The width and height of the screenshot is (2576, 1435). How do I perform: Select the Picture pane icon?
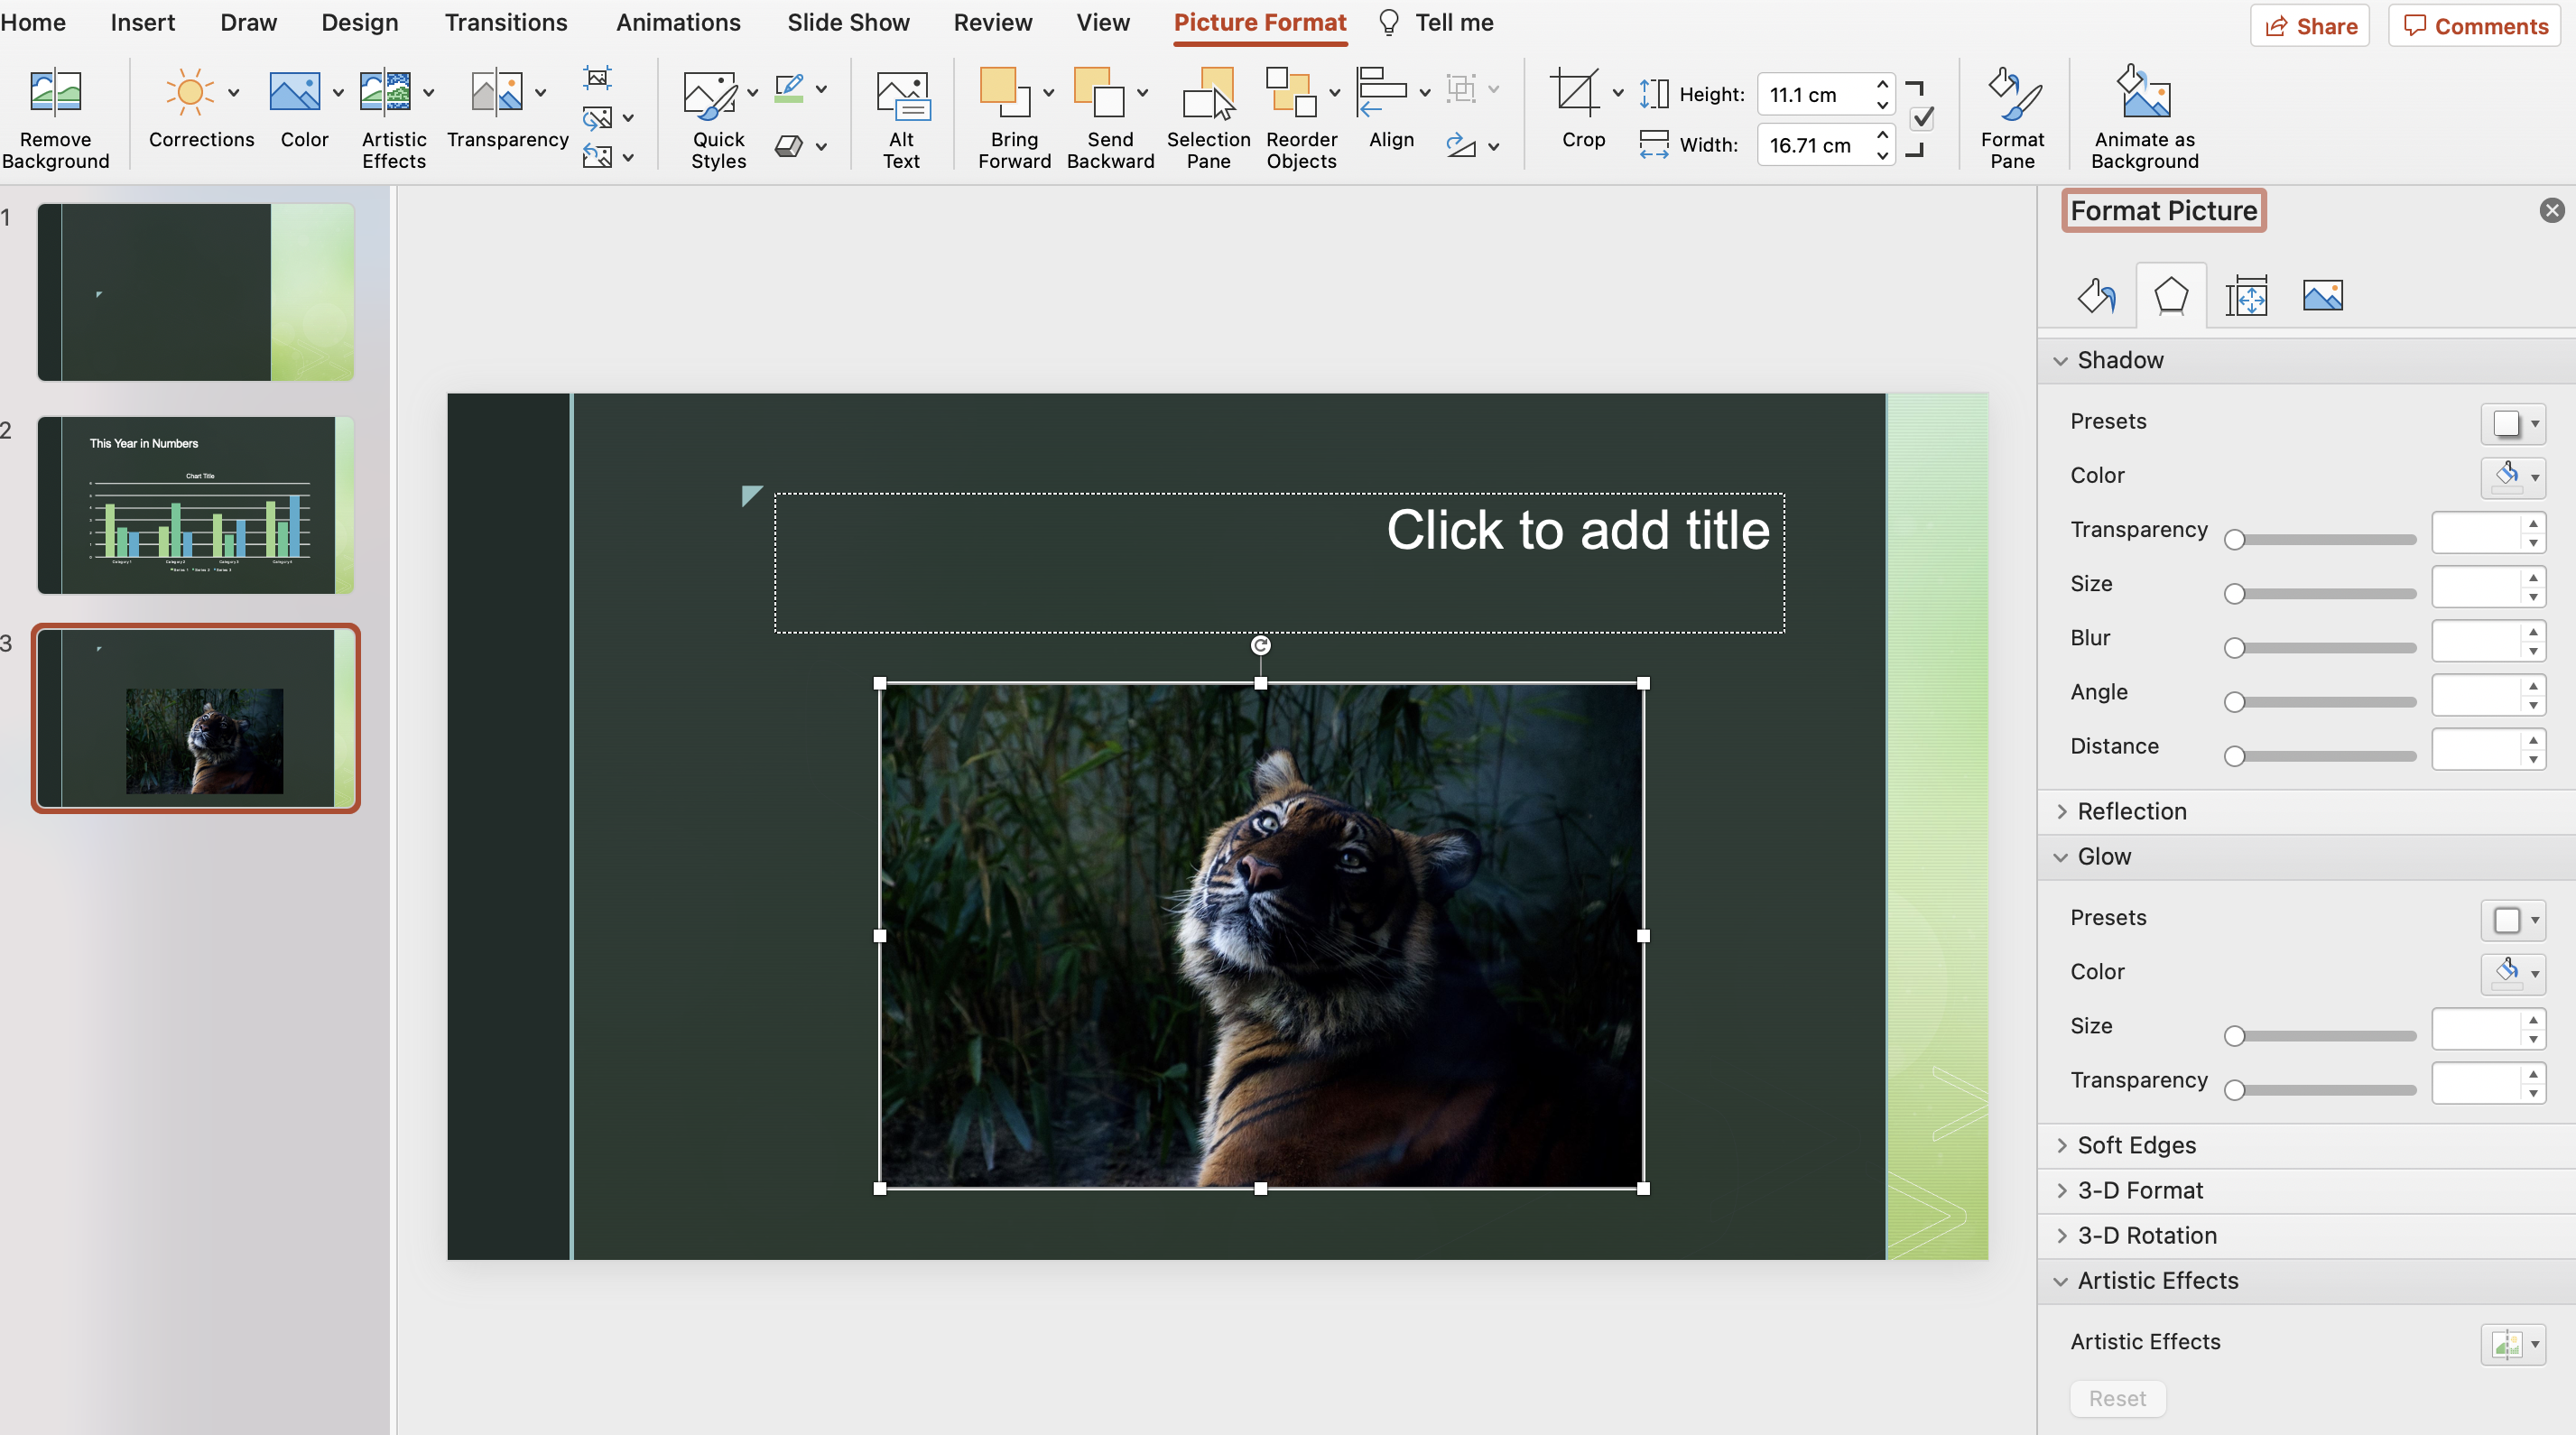(2322, 296)
